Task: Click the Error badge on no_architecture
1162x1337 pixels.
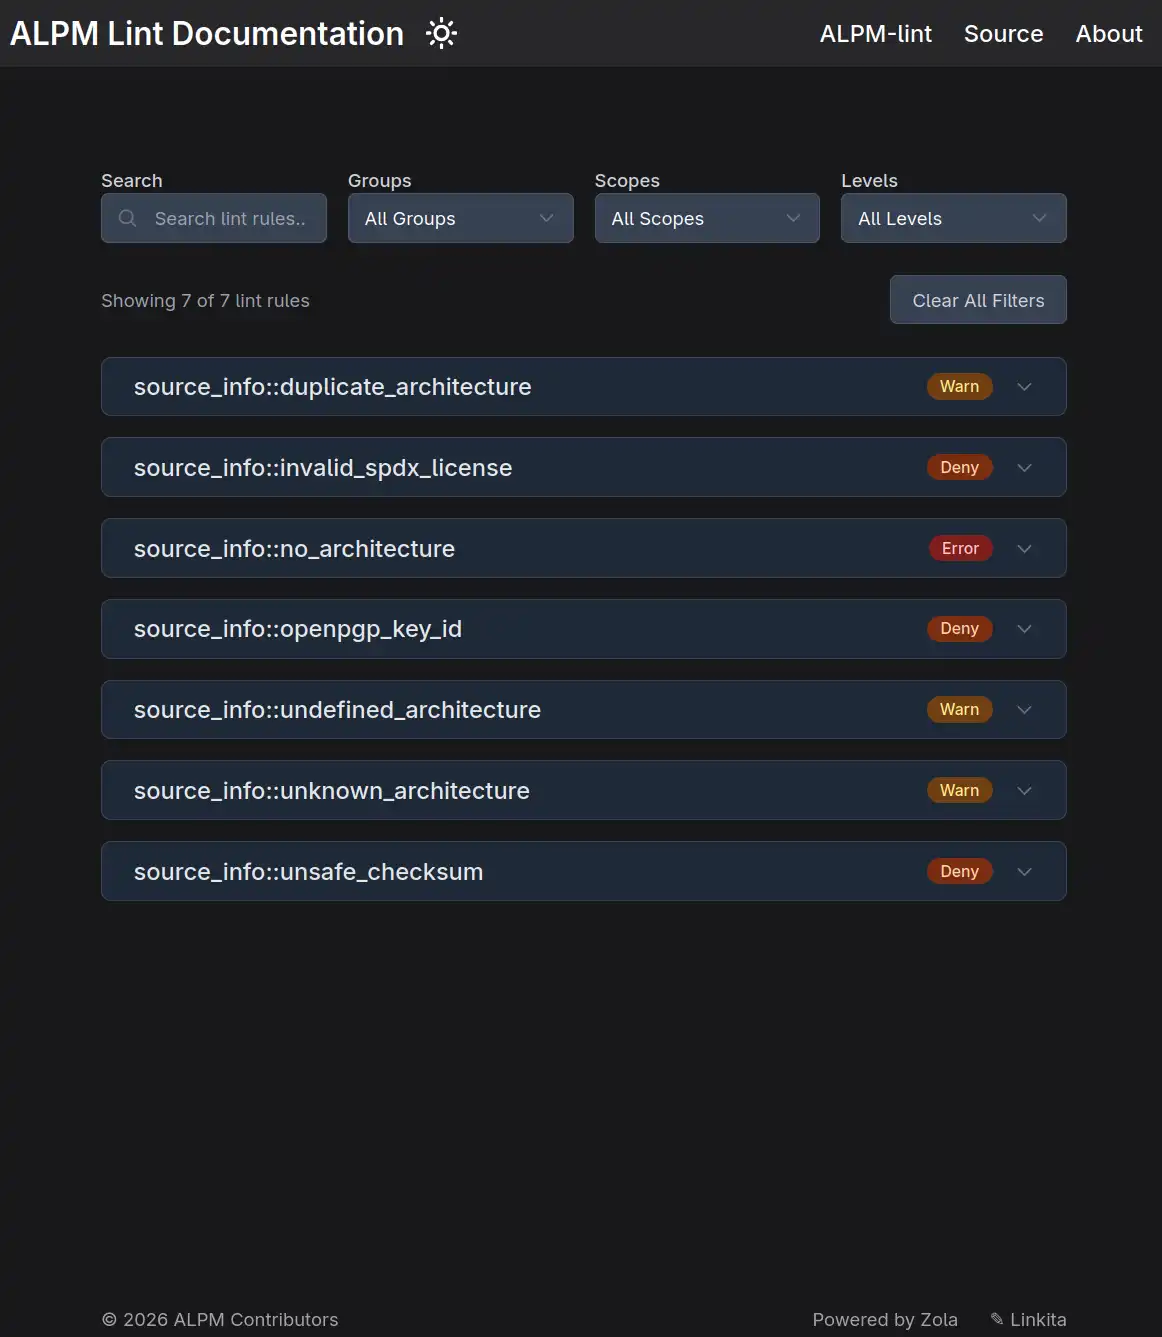Action: click(x=960, y=549)
